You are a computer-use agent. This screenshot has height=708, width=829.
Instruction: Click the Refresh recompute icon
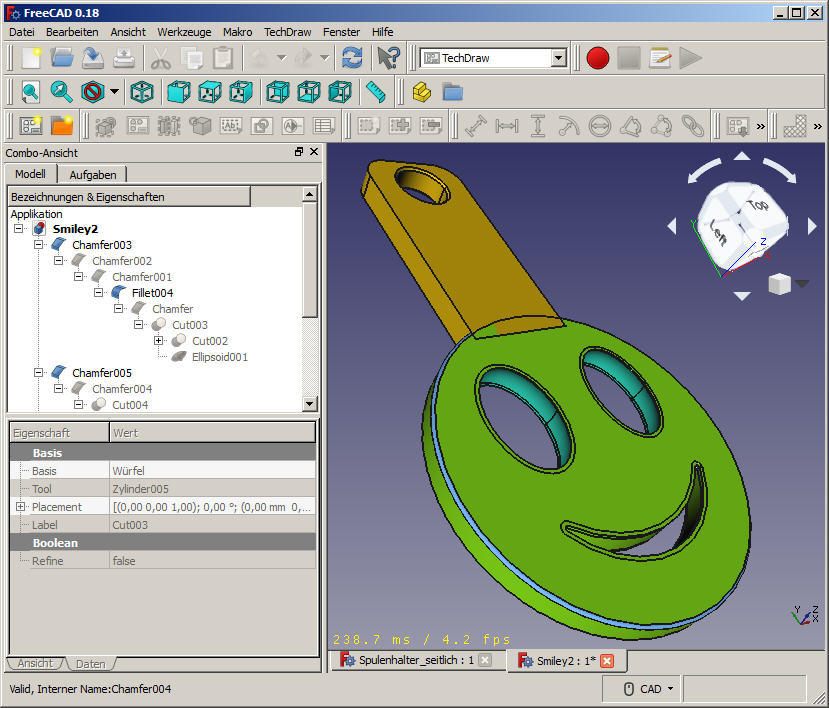click(x=352, y=58)
